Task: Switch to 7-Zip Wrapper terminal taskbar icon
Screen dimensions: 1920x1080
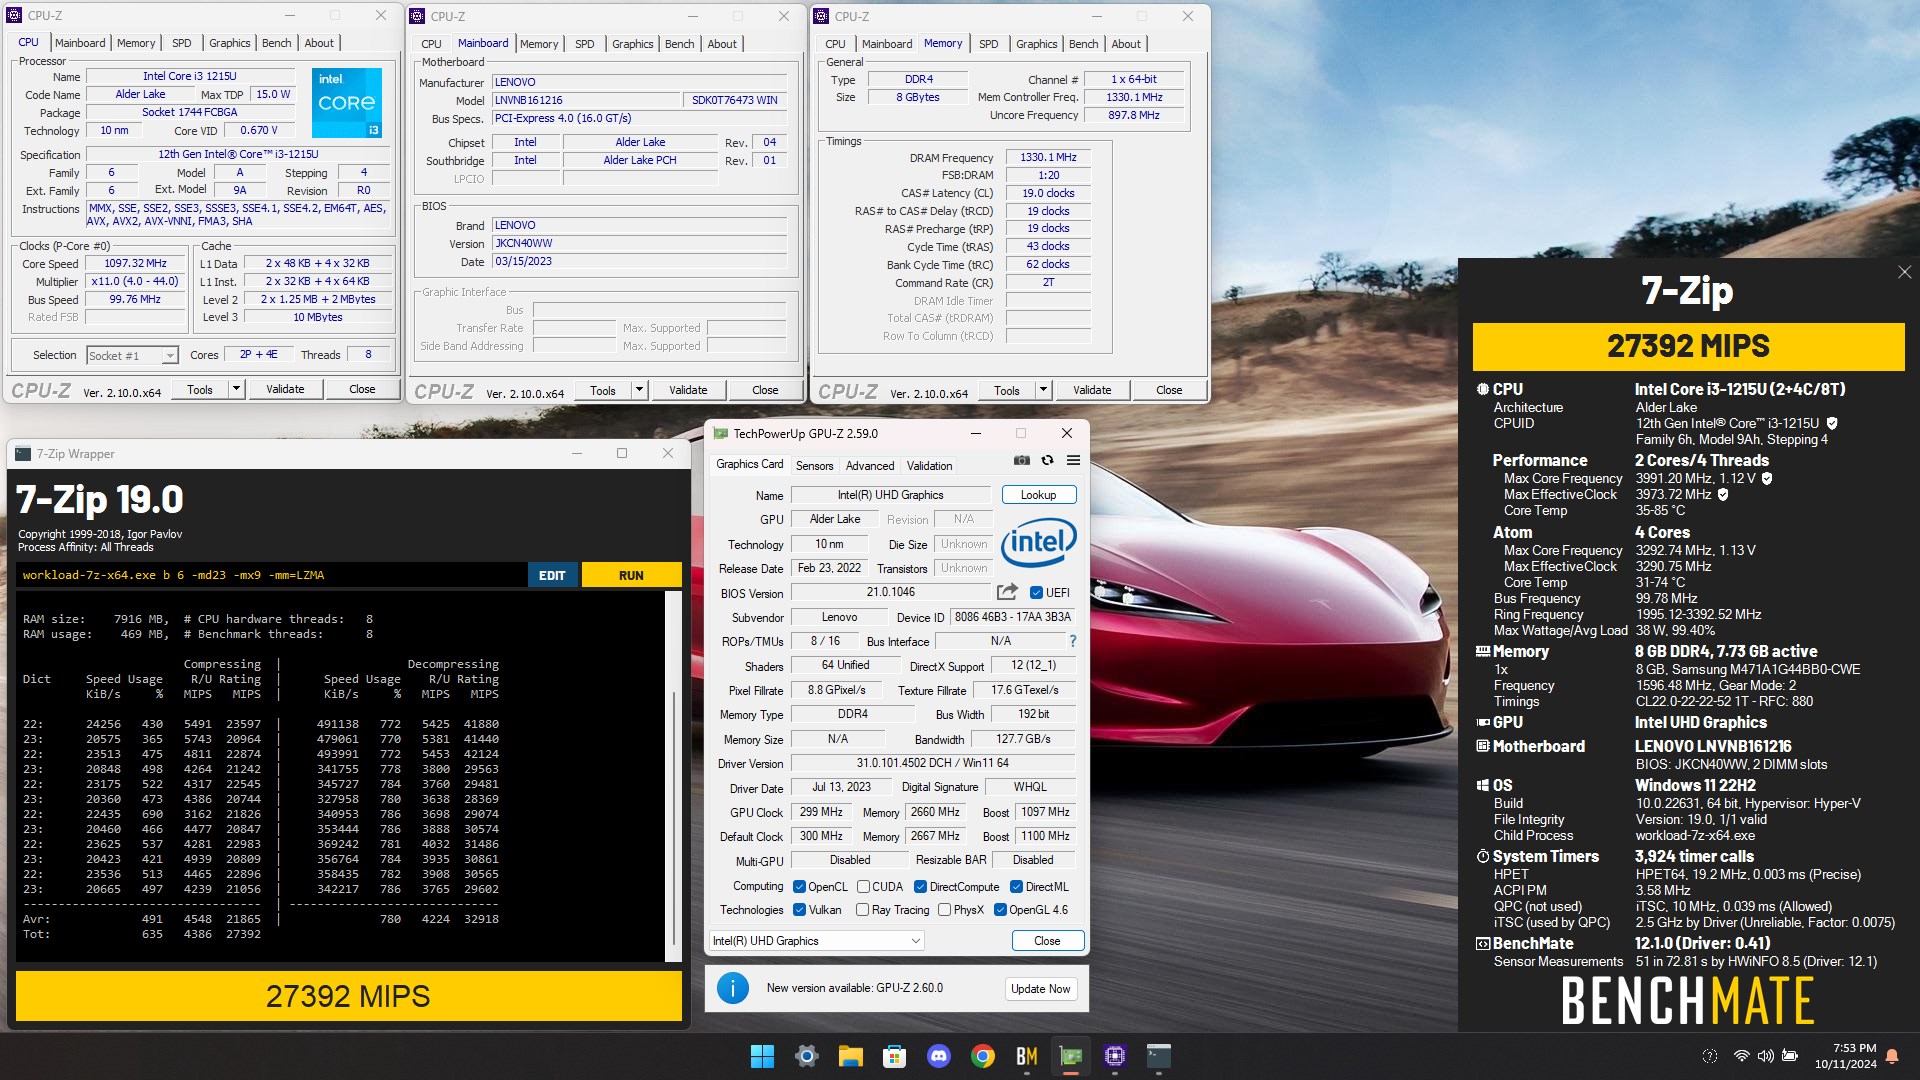Action: 1159,1056
